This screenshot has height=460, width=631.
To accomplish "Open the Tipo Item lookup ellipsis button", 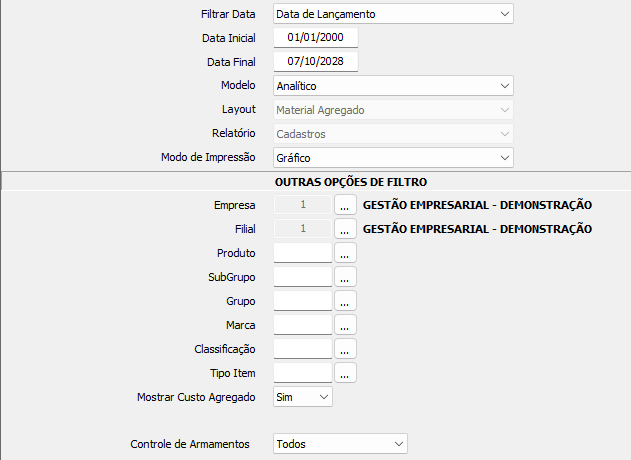I will (x=345, y=373).
